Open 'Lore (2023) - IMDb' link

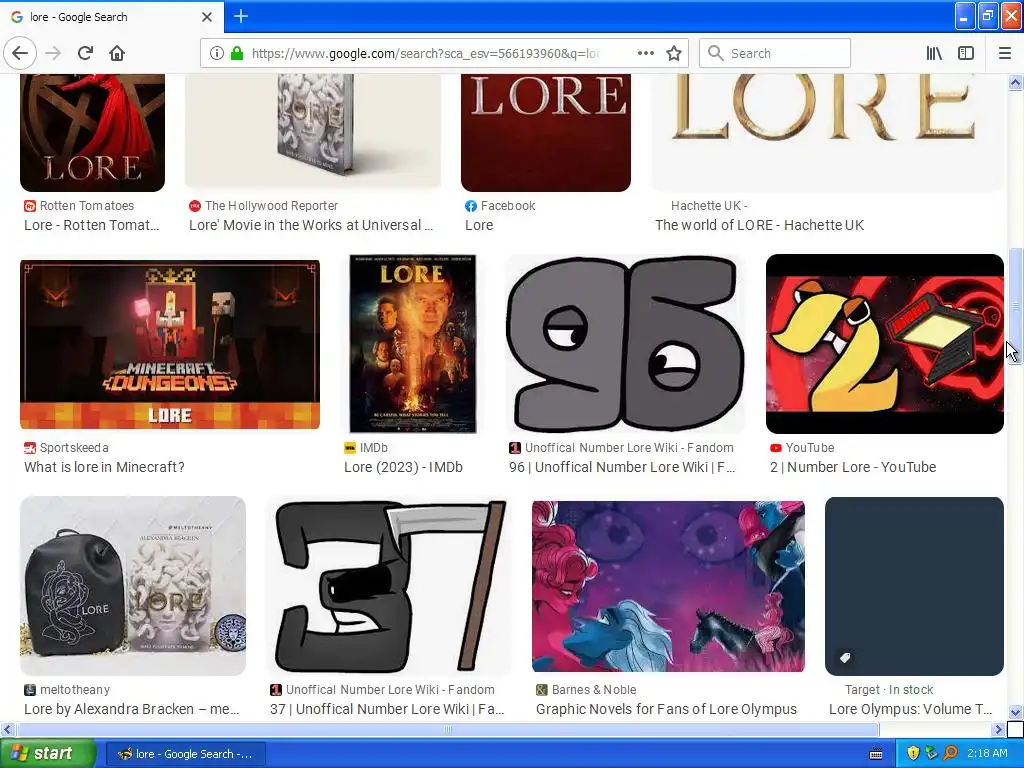pyautogui.click(x=403, y=467)
